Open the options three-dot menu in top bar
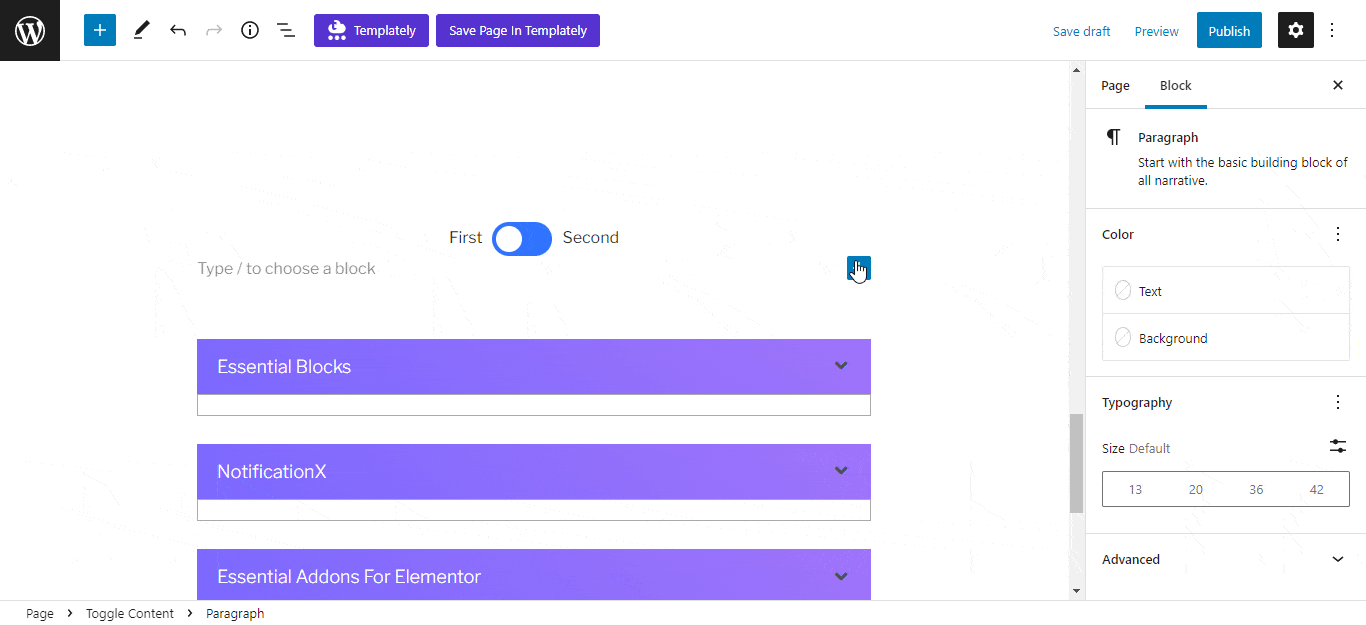1366x625 pixels. point(1332,30)
